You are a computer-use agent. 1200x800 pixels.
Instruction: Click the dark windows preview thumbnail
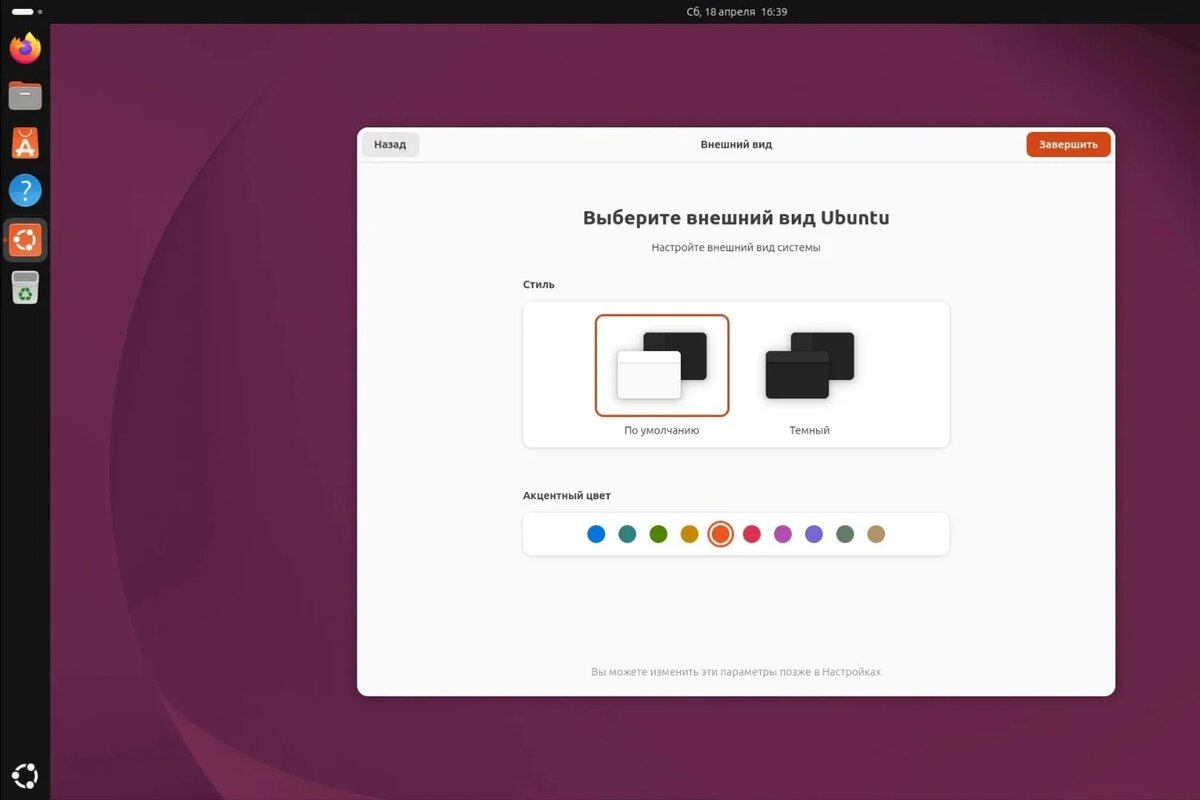807,363
